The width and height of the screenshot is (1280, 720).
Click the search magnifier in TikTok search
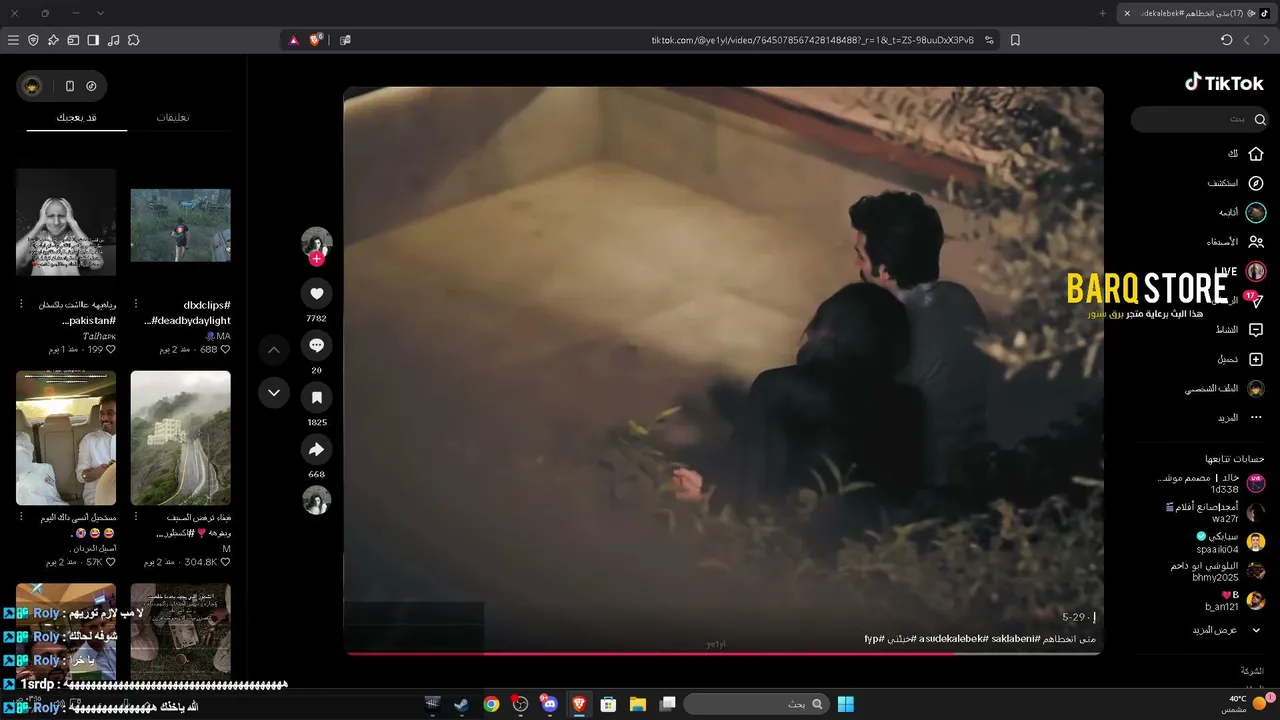pos(1260,119)
